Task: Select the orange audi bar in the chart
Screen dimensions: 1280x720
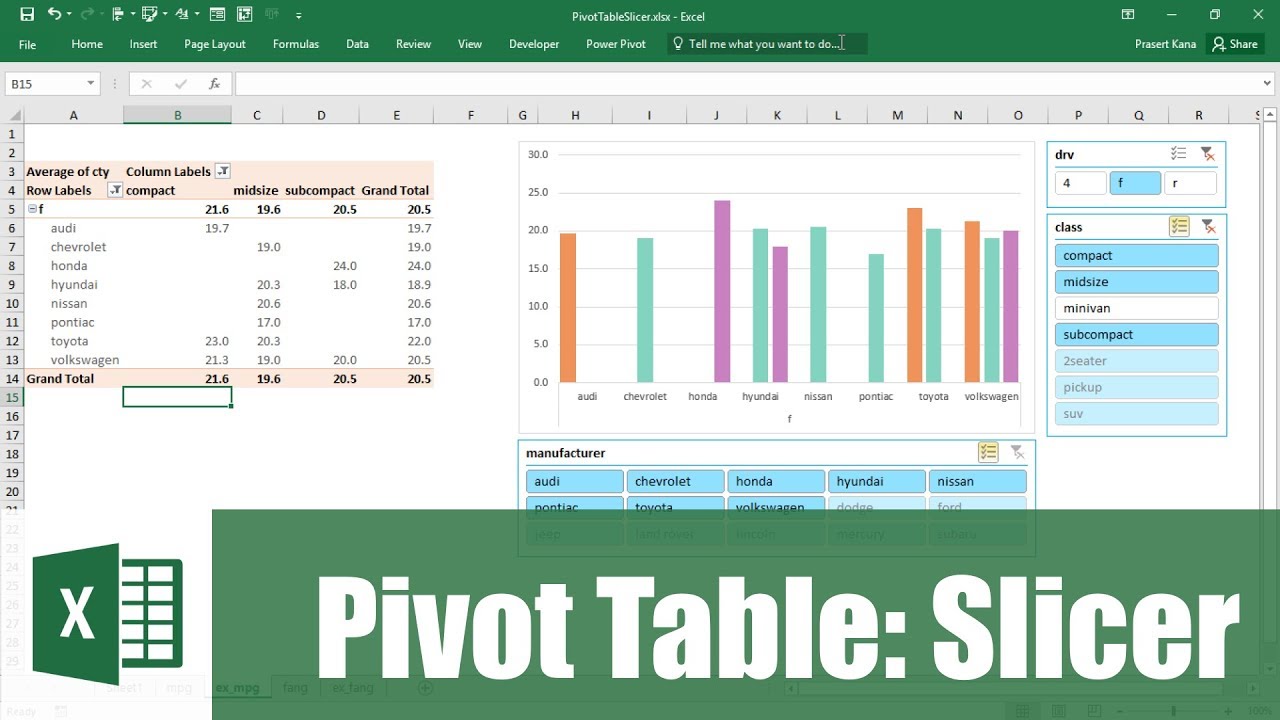Action: tap(568, 307)
